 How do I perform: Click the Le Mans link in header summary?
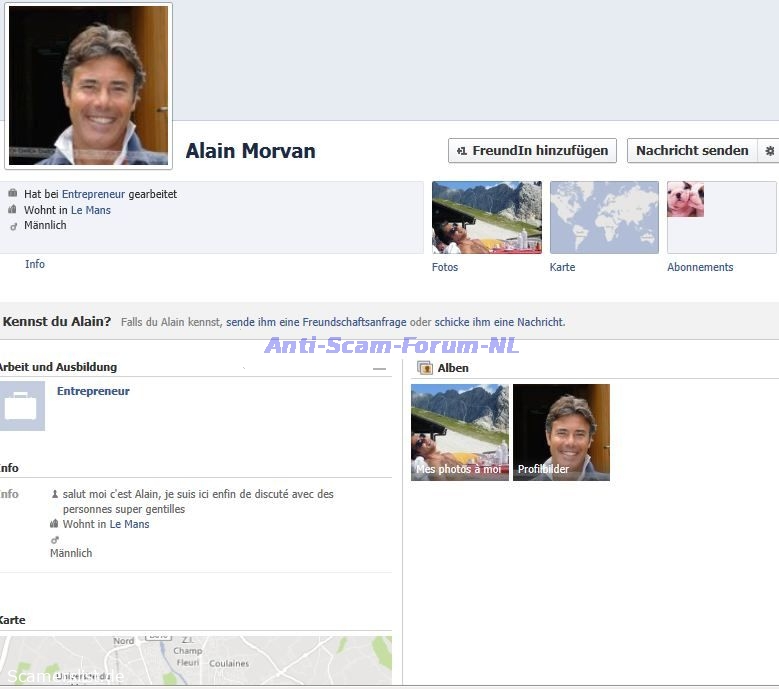pos(90,210)
